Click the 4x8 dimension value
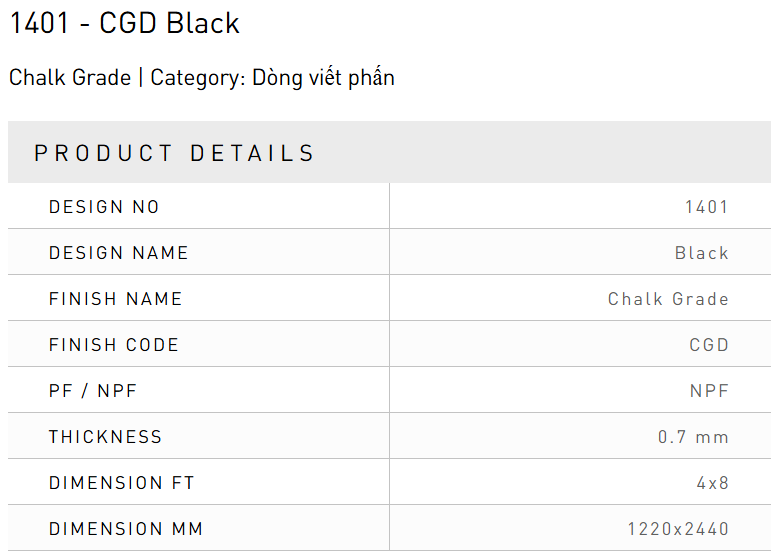 pyautogui.click(x=712, y=483)
